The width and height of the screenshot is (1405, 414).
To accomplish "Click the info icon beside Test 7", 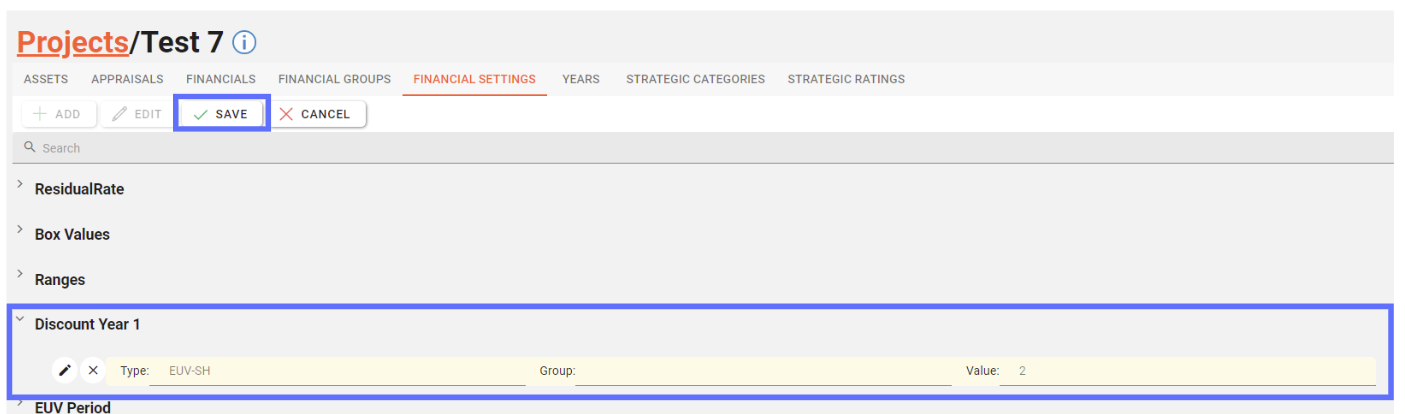I will 245,43.
